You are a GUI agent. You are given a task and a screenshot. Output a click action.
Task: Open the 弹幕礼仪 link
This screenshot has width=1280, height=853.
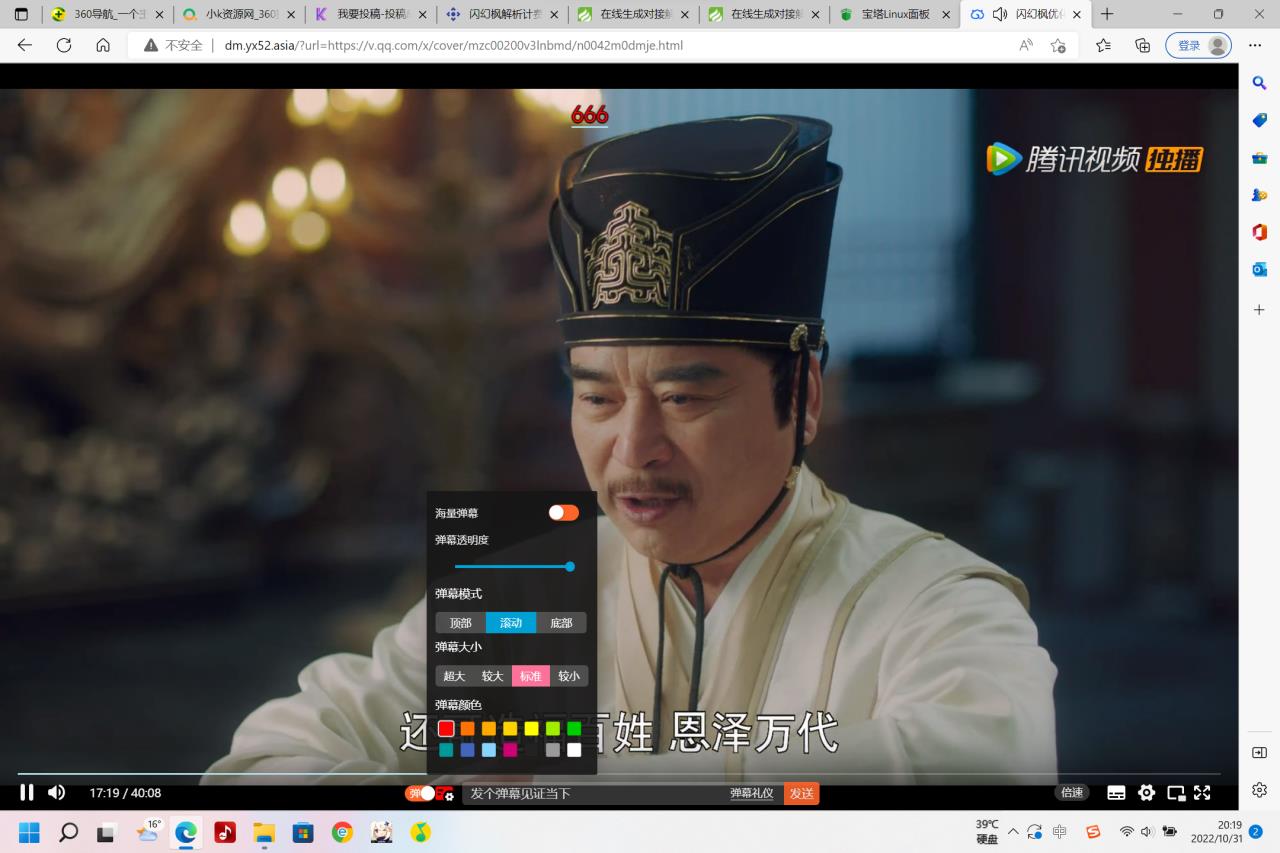pyautogui.click(x=752, y=793)
